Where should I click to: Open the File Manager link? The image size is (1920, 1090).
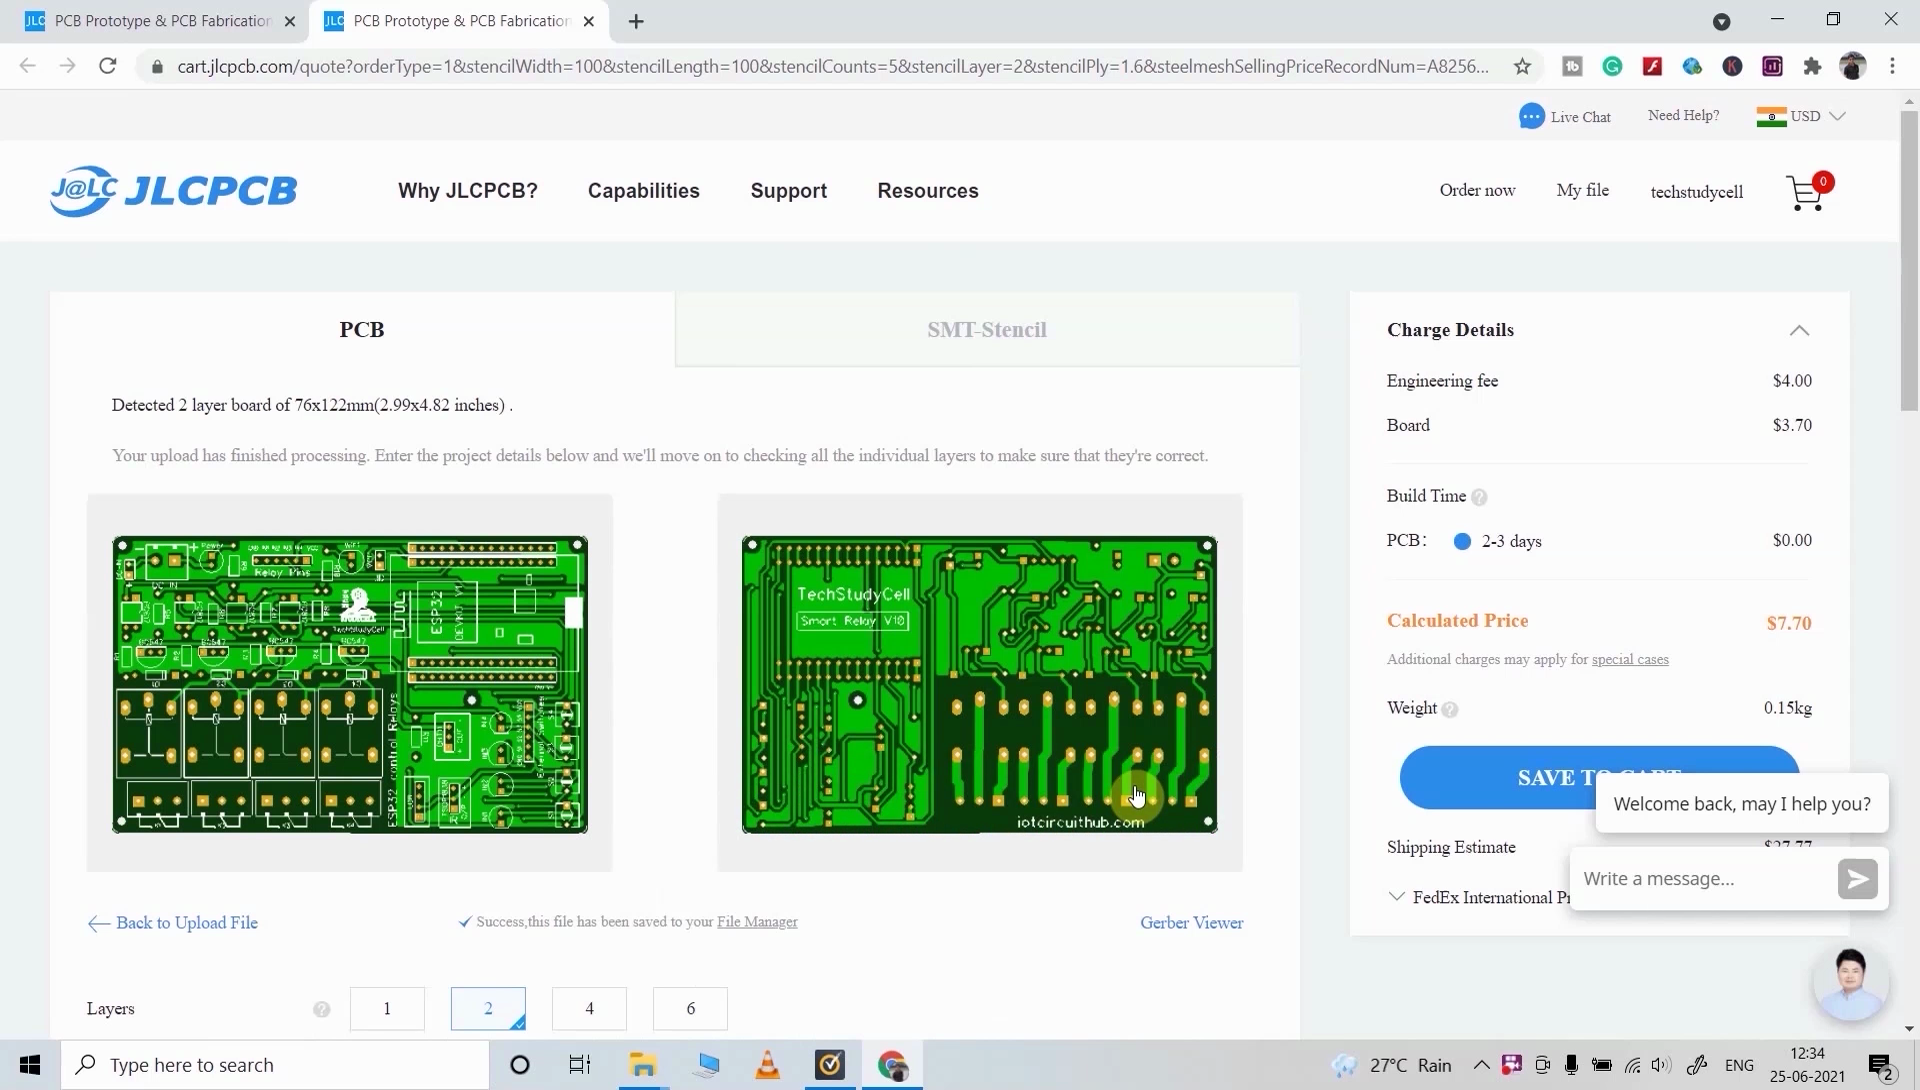(x=757, y=922)
